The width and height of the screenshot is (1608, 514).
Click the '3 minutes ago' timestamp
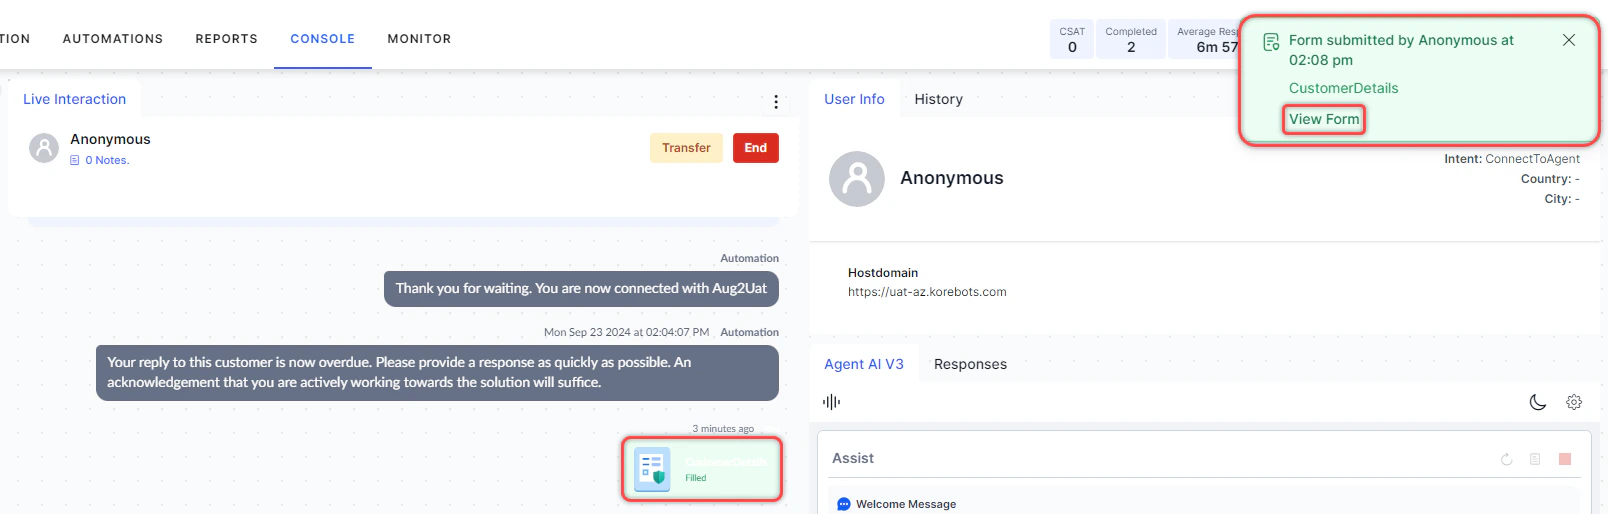[723, 428]
